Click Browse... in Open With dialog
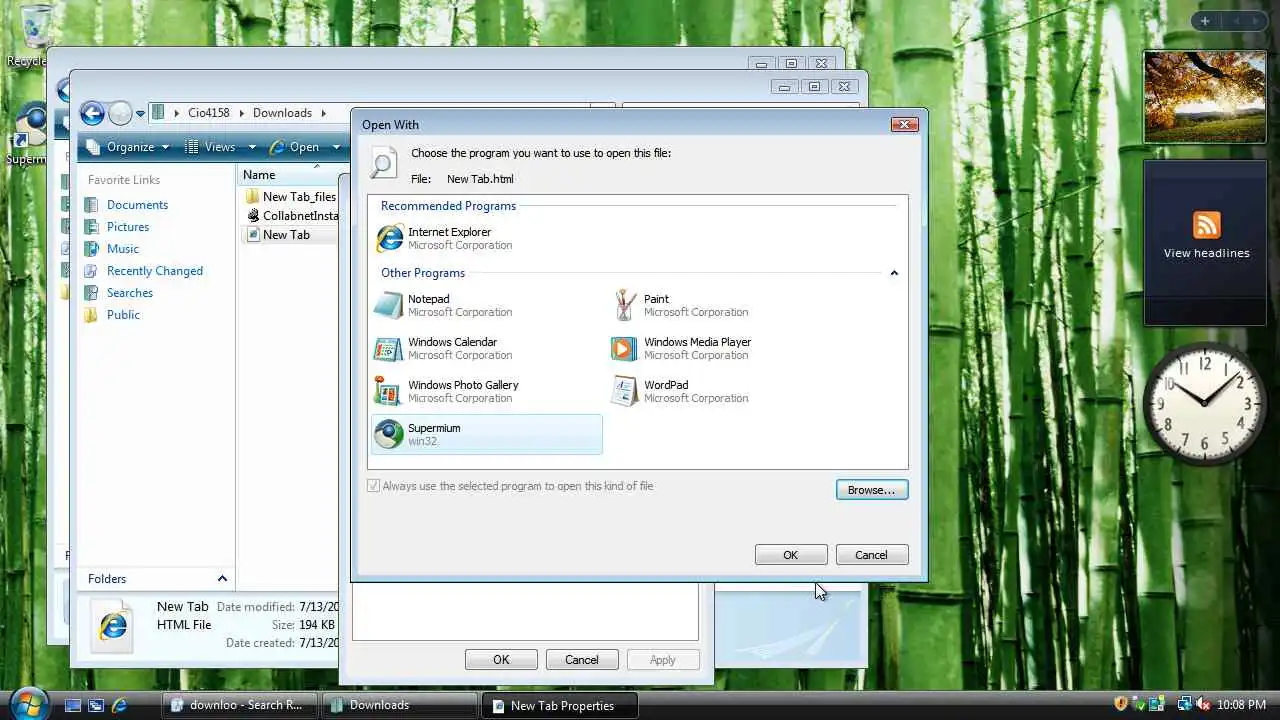Screen dimensions: 1280x720 tap(872, 490)
